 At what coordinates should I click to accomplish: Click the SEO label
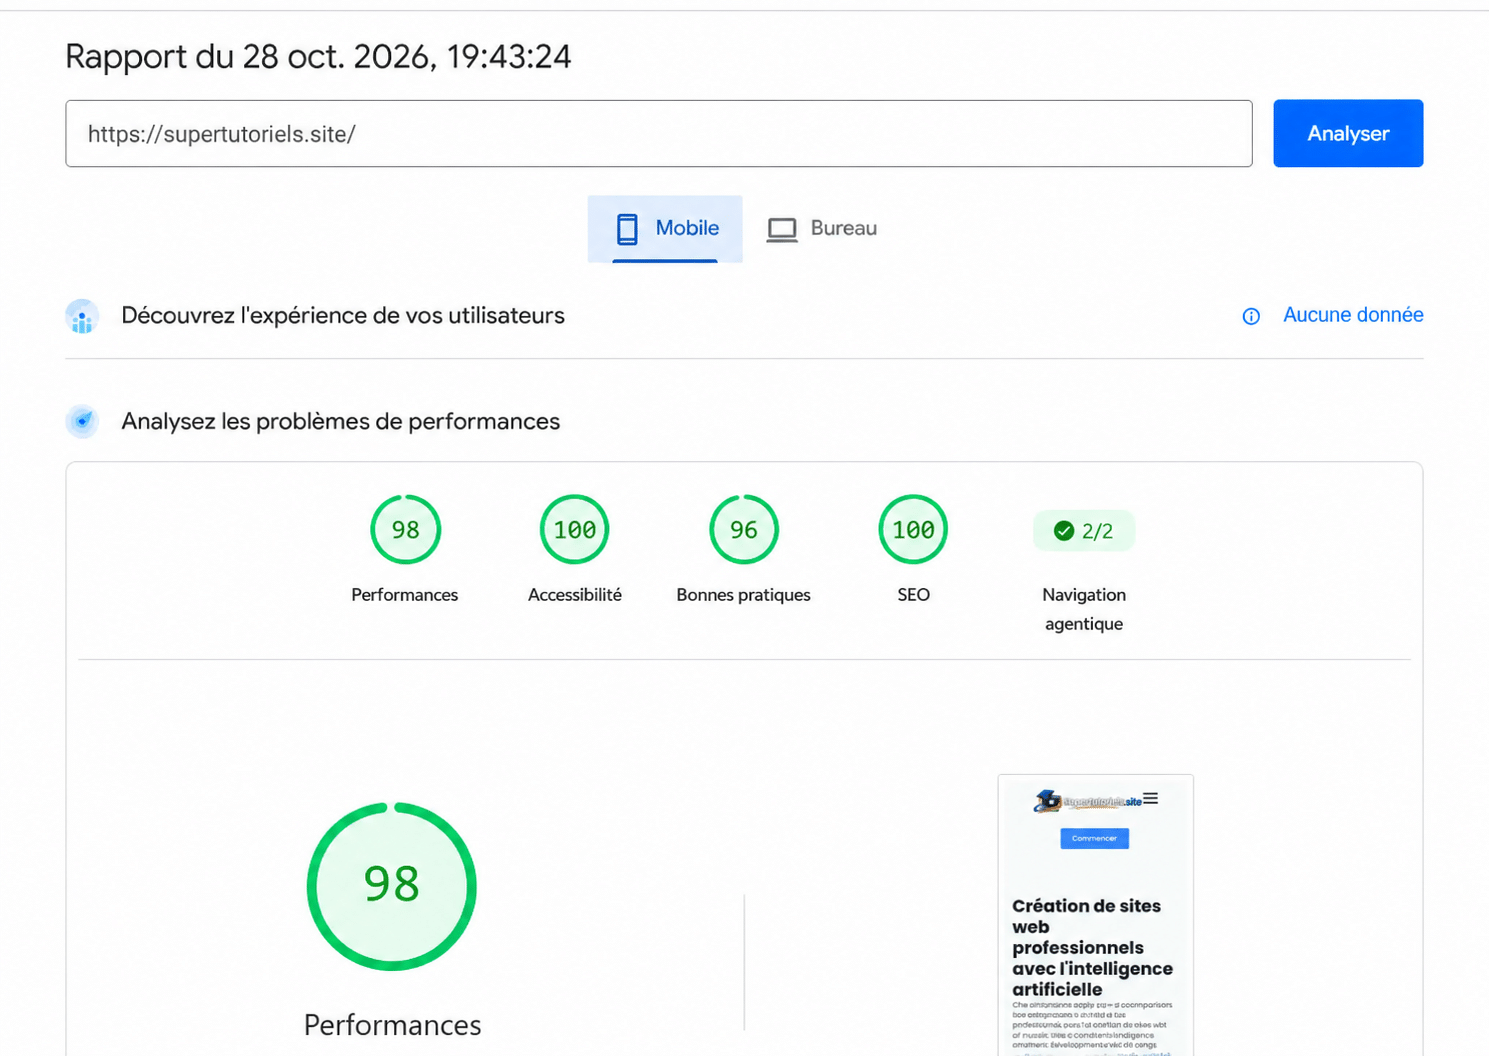tap(913, 595)
